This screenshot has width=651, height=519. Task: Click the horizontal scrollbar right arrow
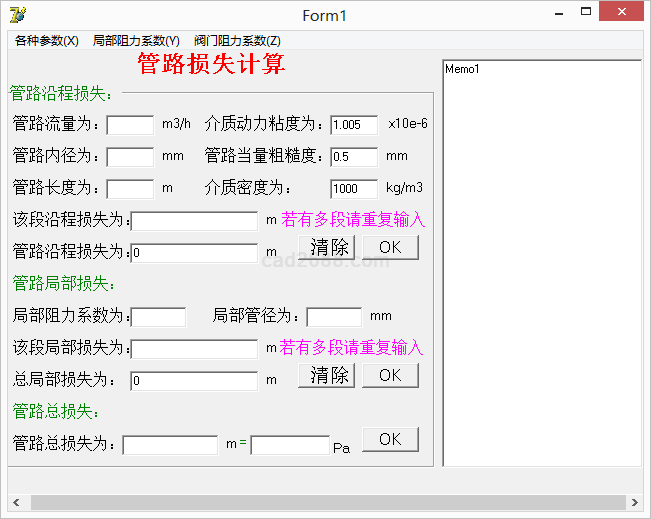click(x=634, y=502)
